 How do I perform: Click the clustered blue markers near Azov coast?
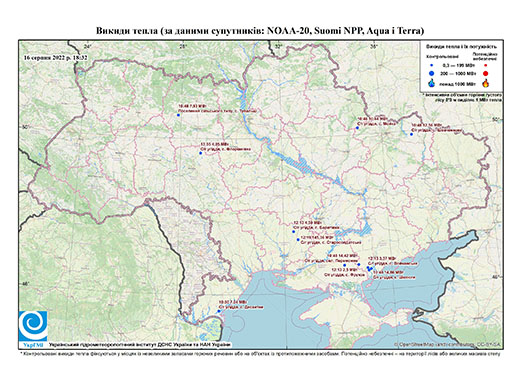coord(369,268)
